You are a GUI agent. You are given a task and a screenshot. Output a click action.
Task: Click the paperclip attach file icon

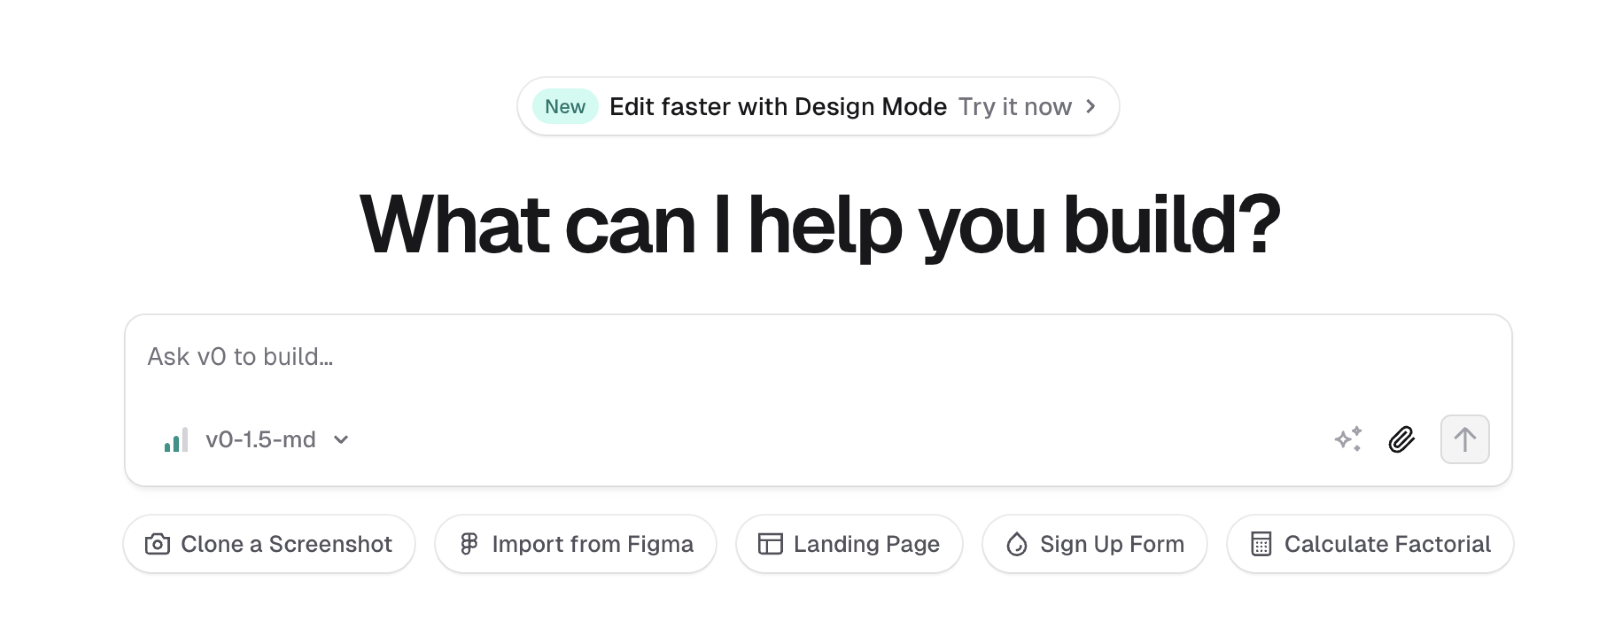point(1401,439)
